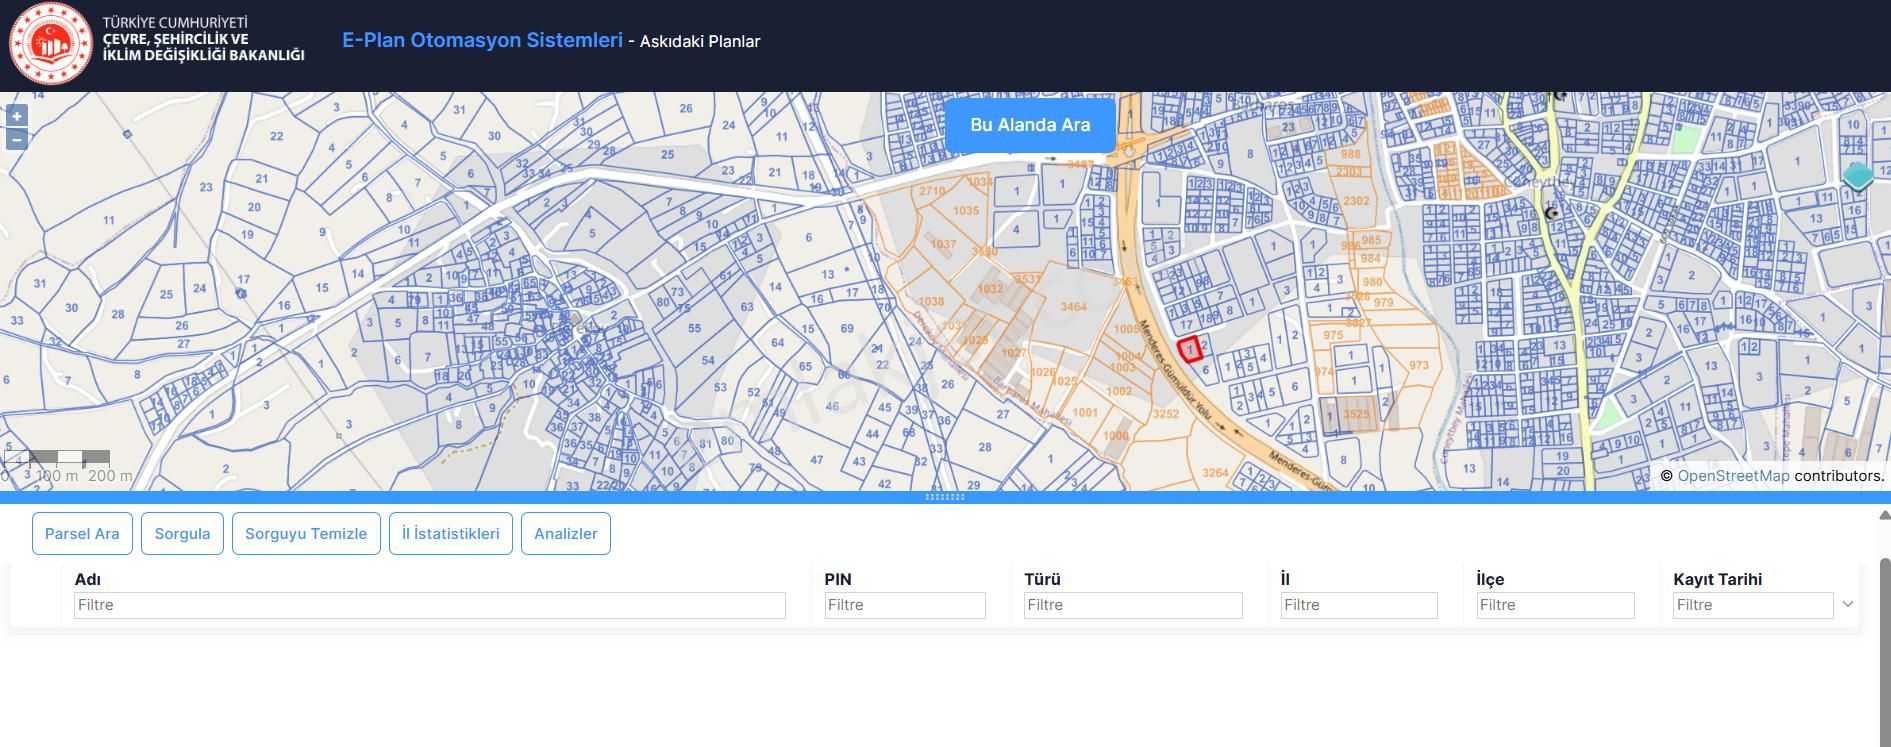Open the Analizler section
1891x747 pixels.
(565, 534)
